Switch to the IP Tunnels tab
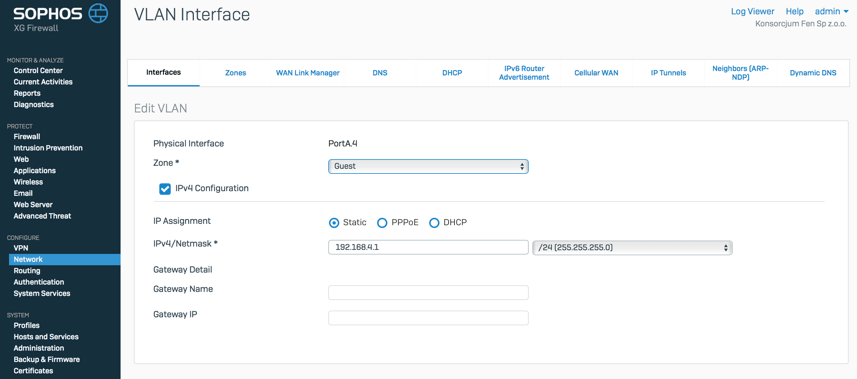The height and width of the screenshot is (379, 857). click(x=668, y=73)
